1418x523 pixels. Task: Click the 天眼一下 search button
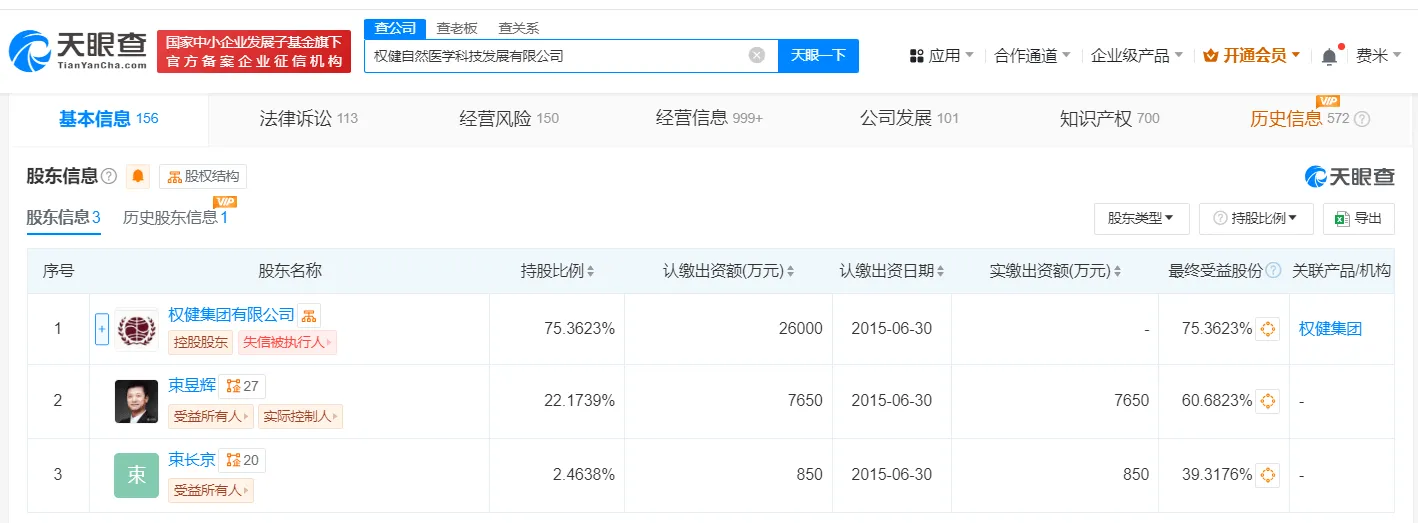[818, 55]
